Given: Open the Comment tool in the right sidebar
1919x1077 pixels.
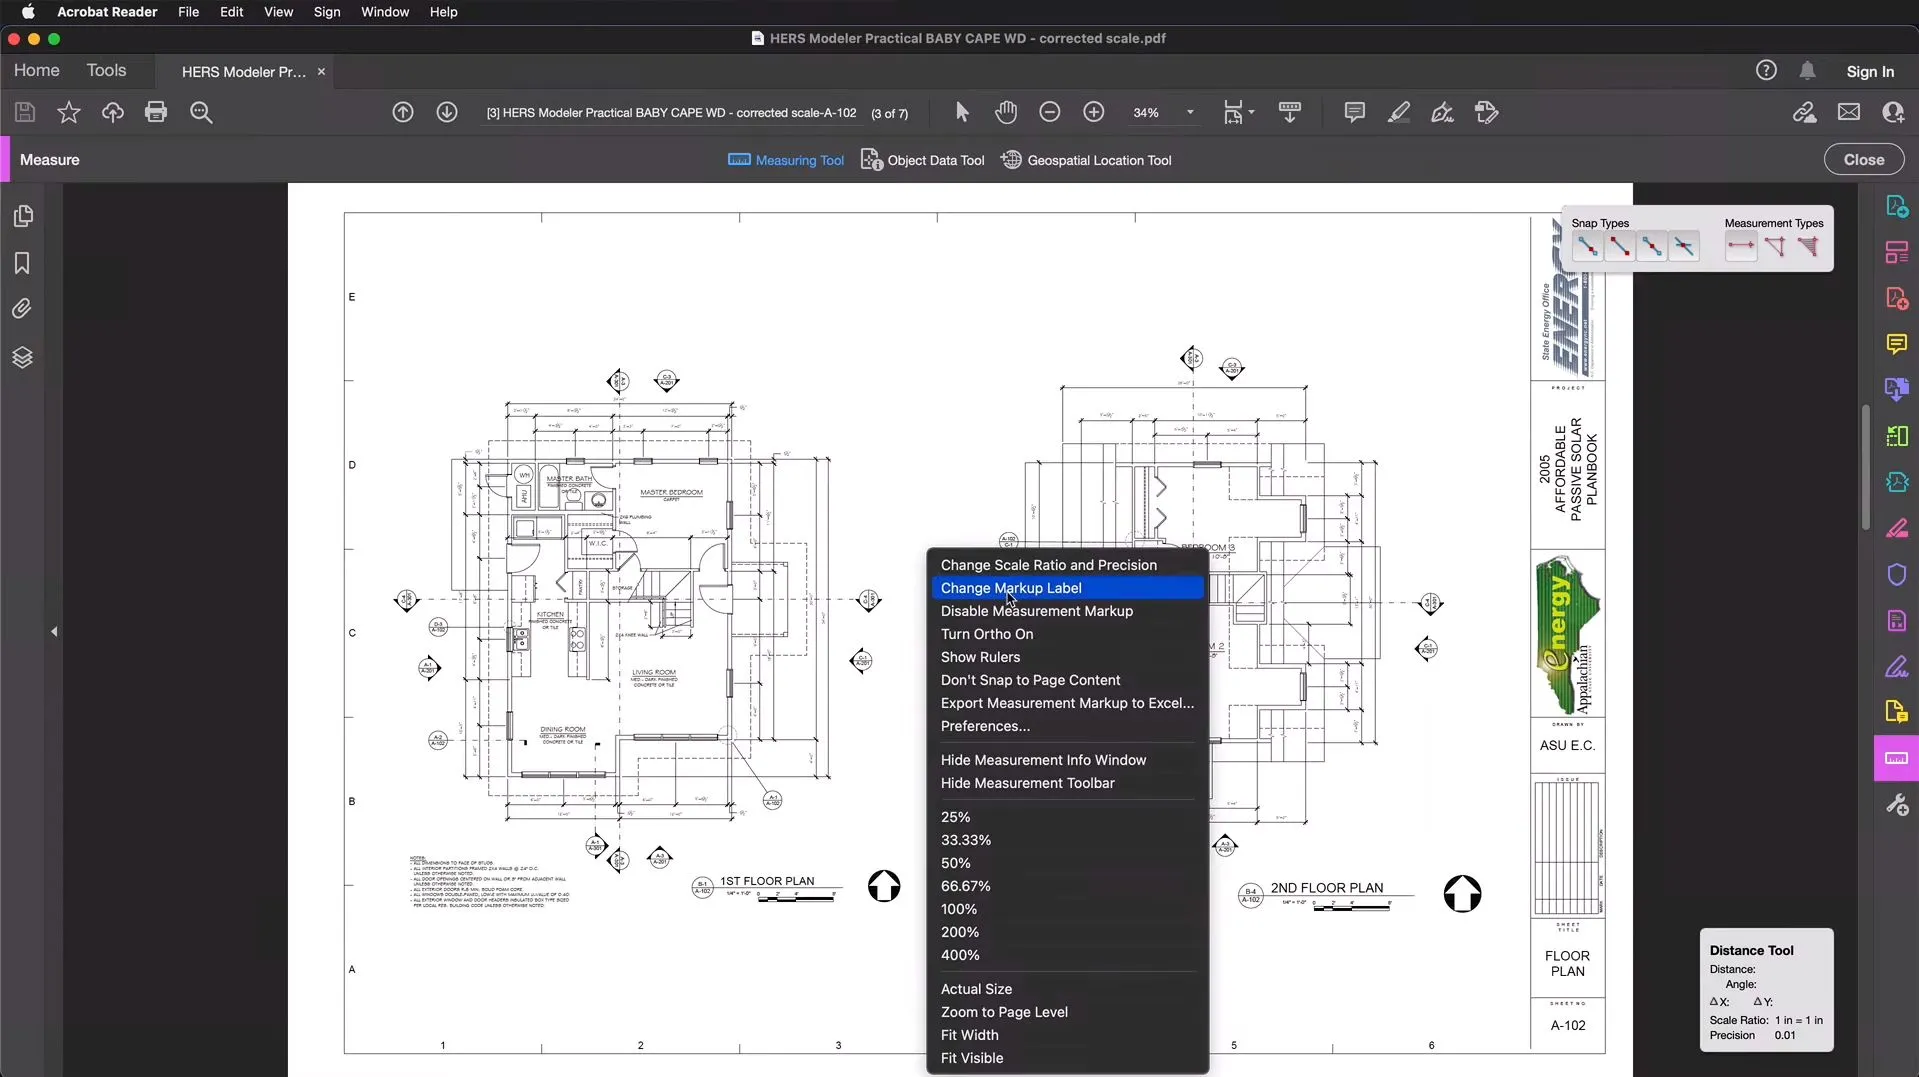Looking at the screenshot, I should tap(1896, 344).
